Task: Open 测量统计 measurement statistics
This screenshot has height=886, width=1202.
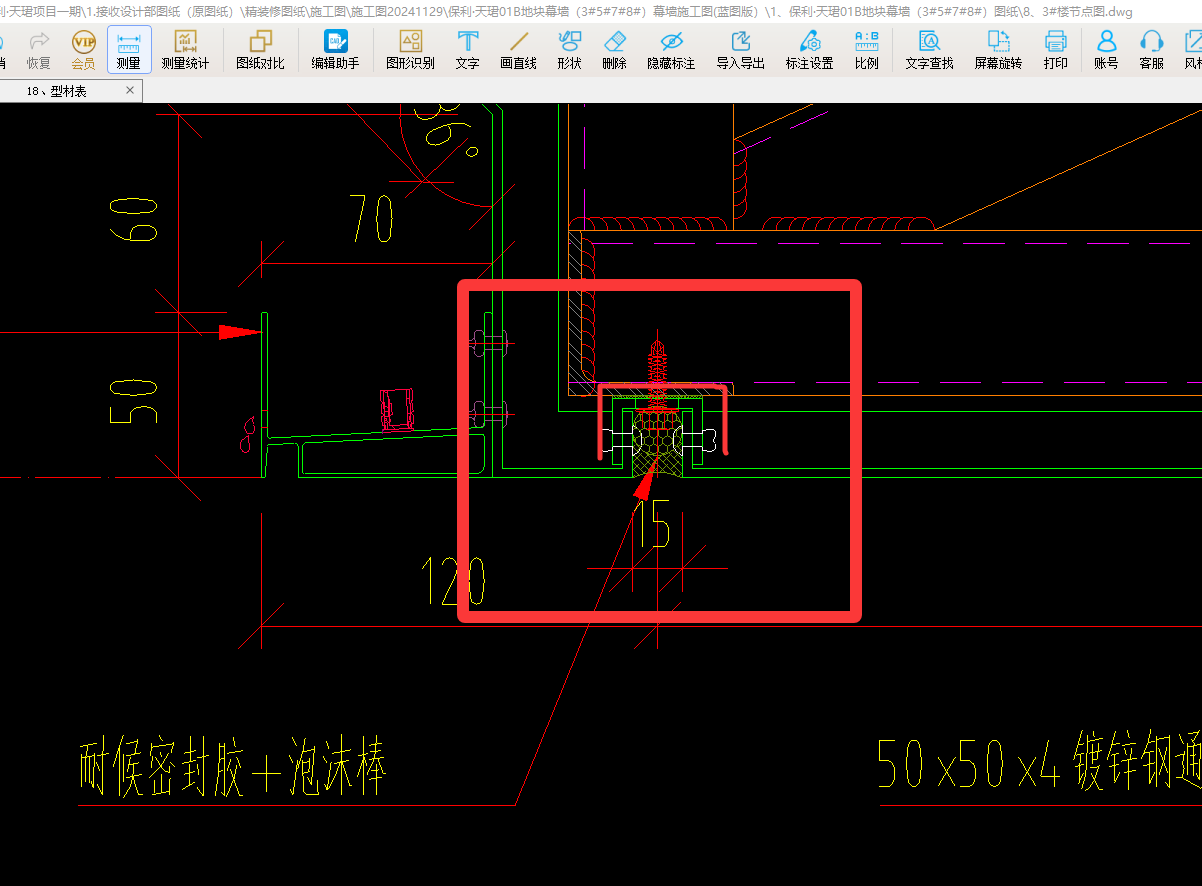Action: click(185, 50)
